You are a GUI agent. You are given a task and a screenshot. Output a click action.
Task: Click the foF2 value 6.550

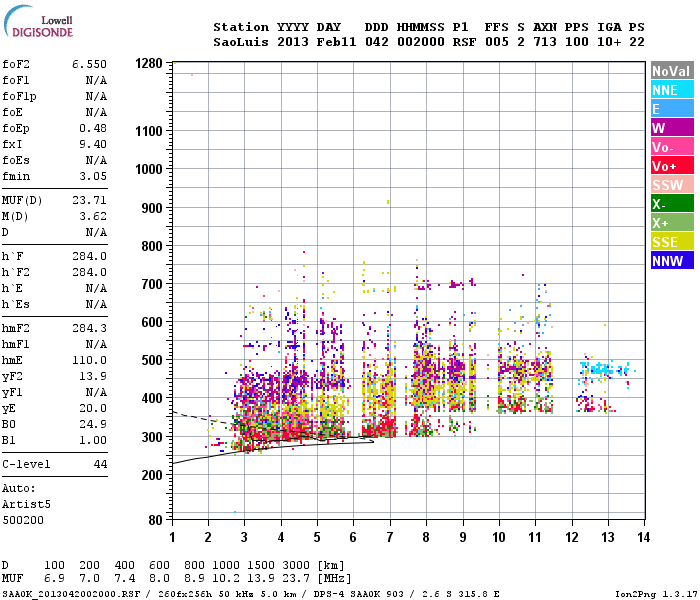(x=89, y=64)
